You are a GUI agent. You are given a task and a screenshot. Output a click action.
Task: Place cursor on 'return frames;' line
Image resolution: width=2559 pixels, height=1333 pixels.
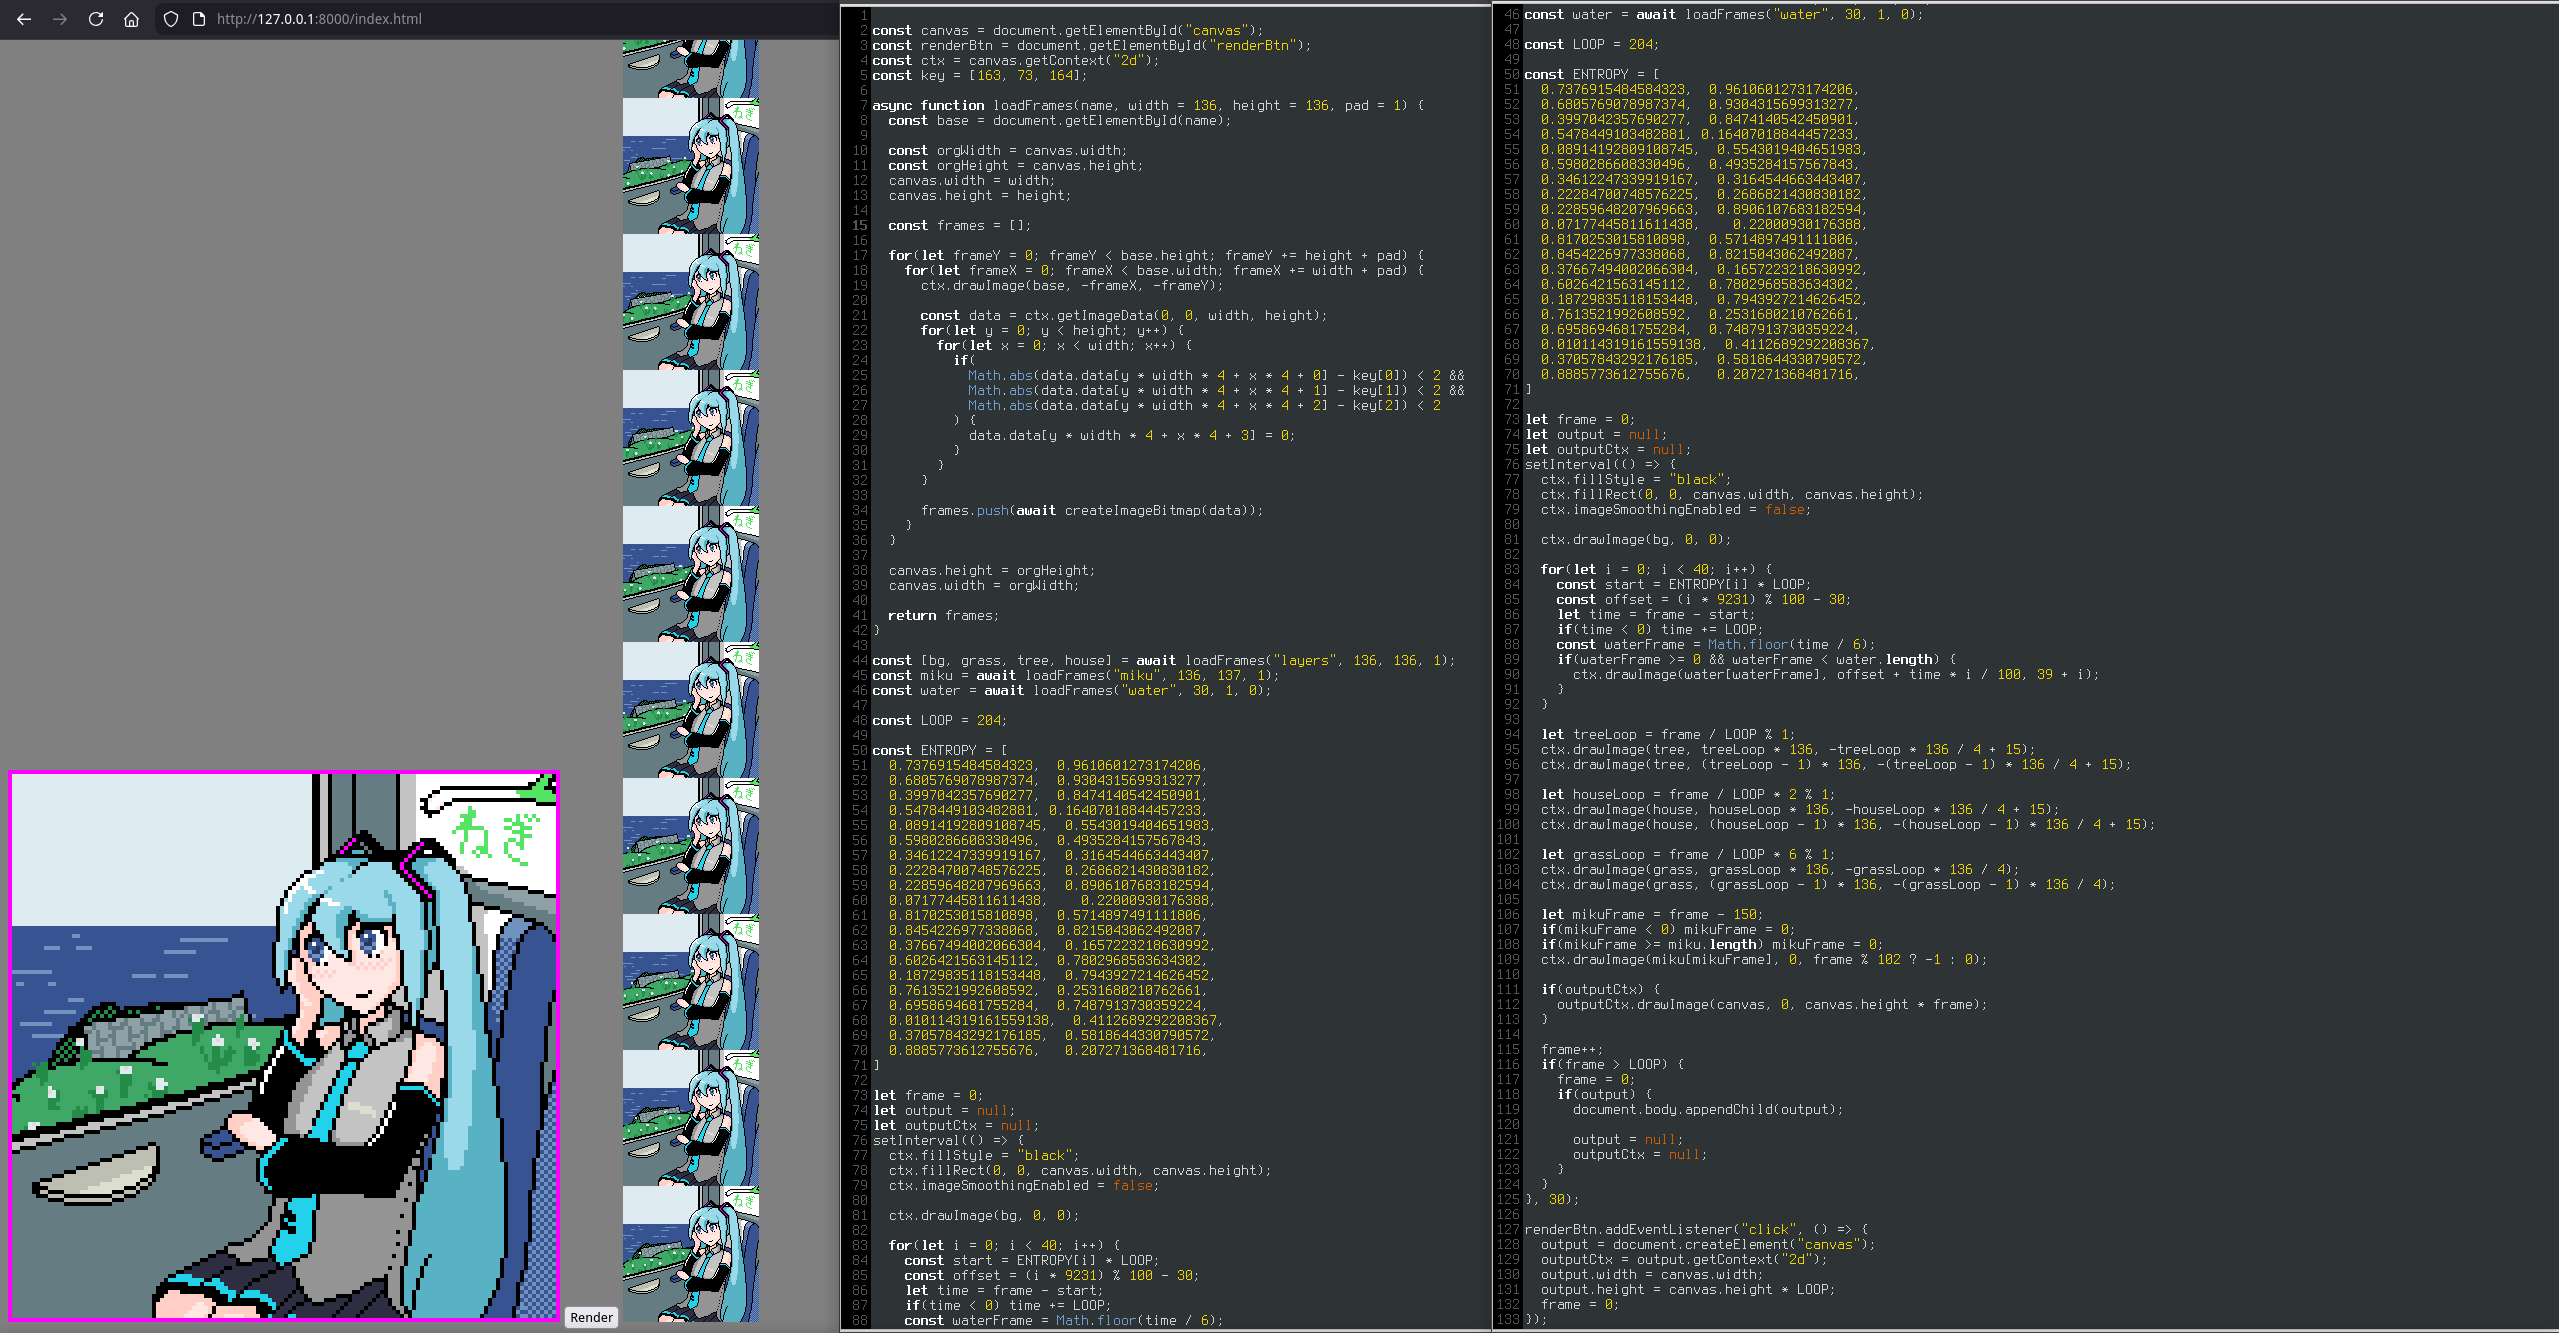tap(943, 615)
